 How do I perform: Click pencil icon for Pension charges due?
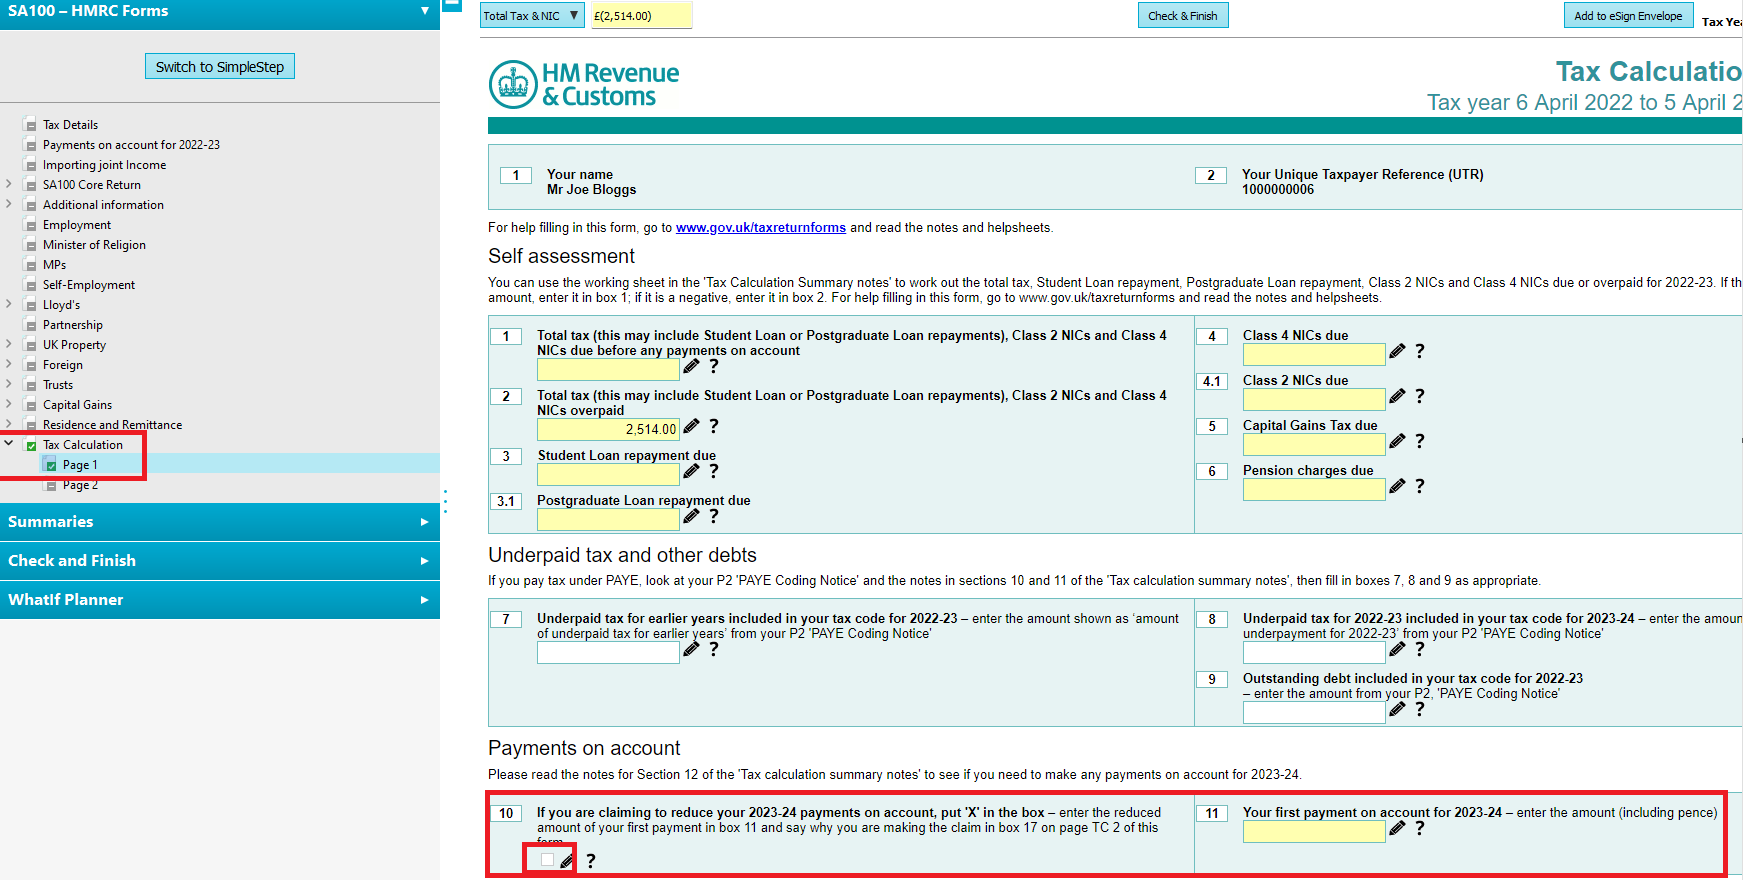1397,486
